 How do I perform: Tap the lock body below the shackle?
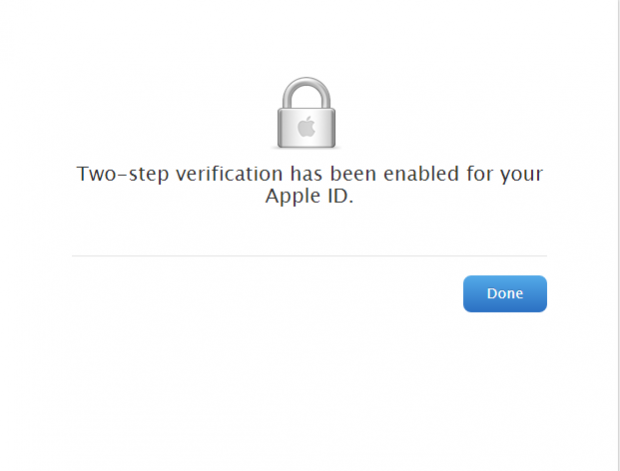tap(306, 128)
